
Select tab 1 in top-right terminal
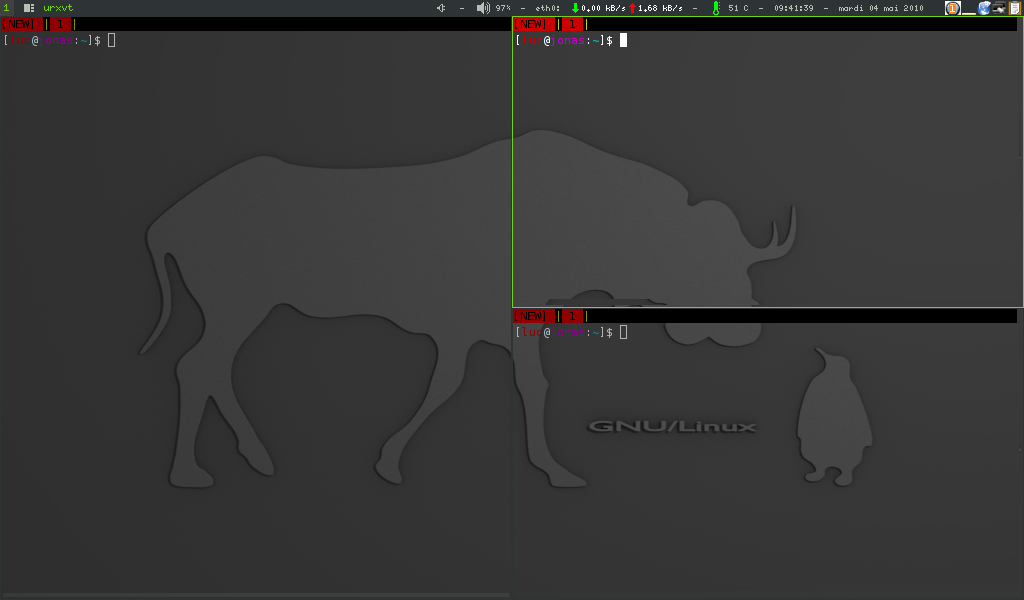tap(571, 24)
